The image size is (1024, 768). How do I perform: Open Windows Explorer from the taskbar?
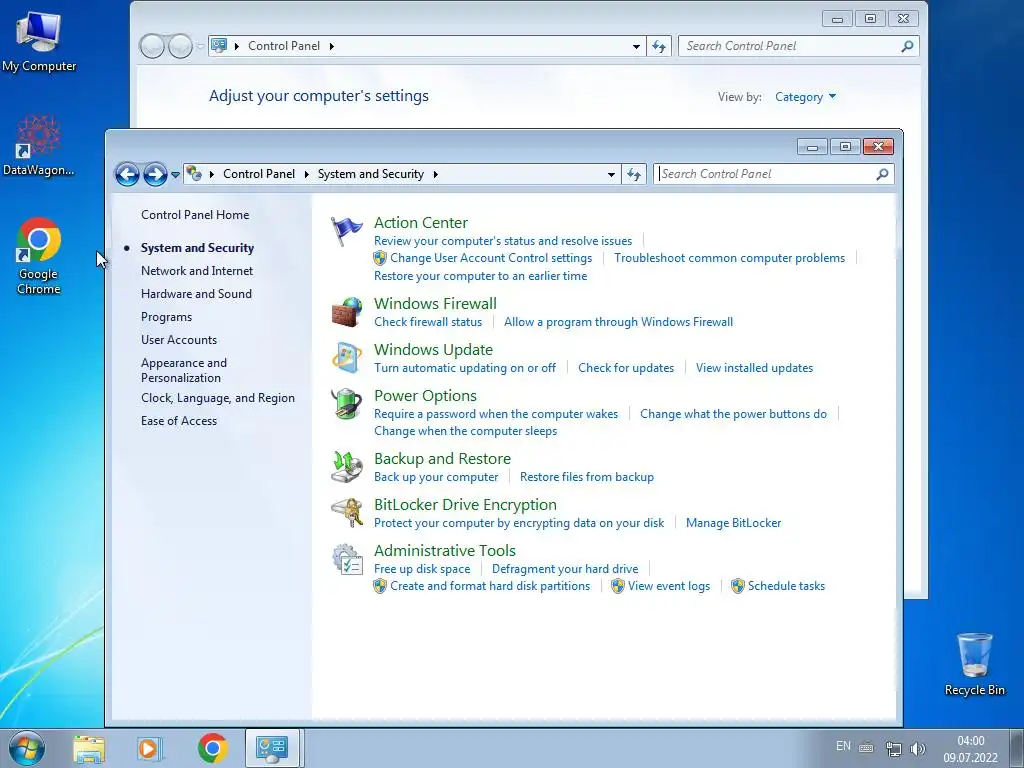click(89, 748)
